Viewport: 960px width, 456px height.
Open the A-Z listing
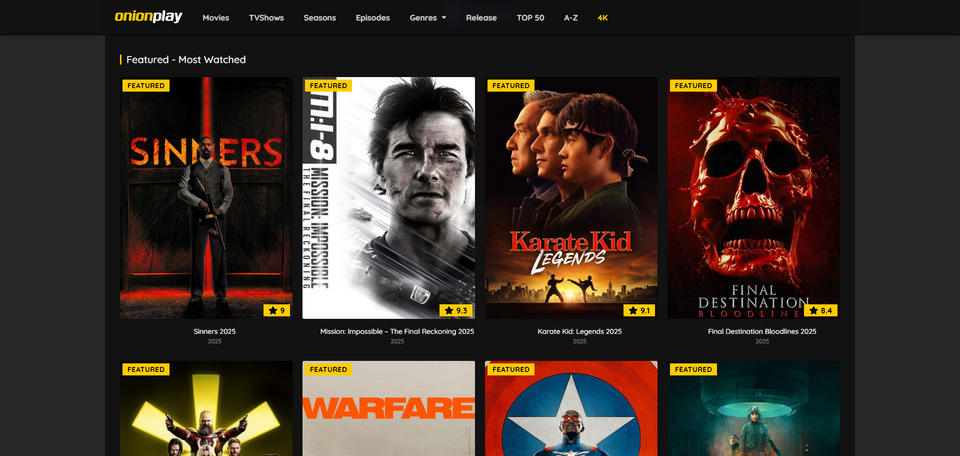(x=571, y=18)
